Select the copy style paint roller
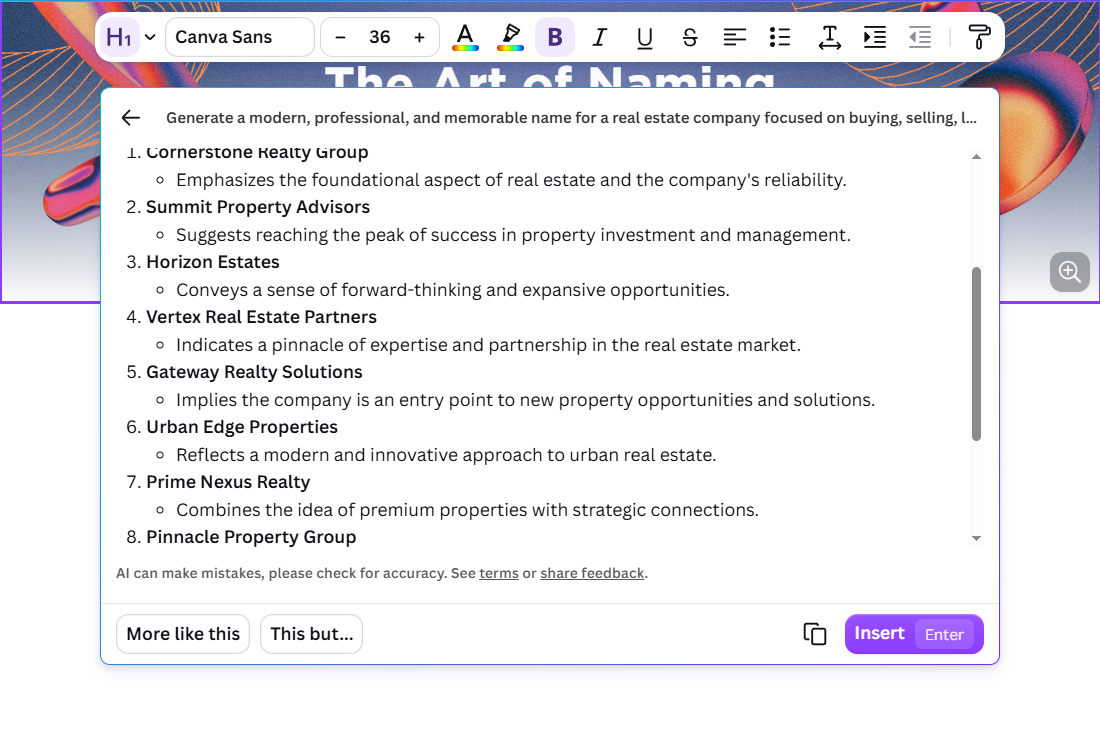The height and width of the screenshot is (735, 1100). (x=979, y=37)
